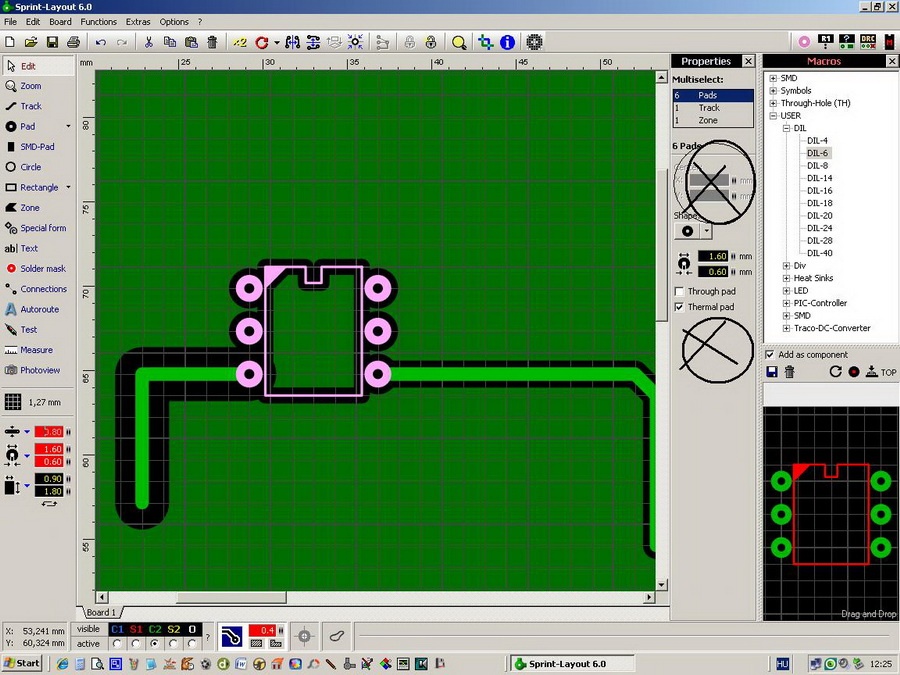Open the Board menu

click(x=60, y=22)
